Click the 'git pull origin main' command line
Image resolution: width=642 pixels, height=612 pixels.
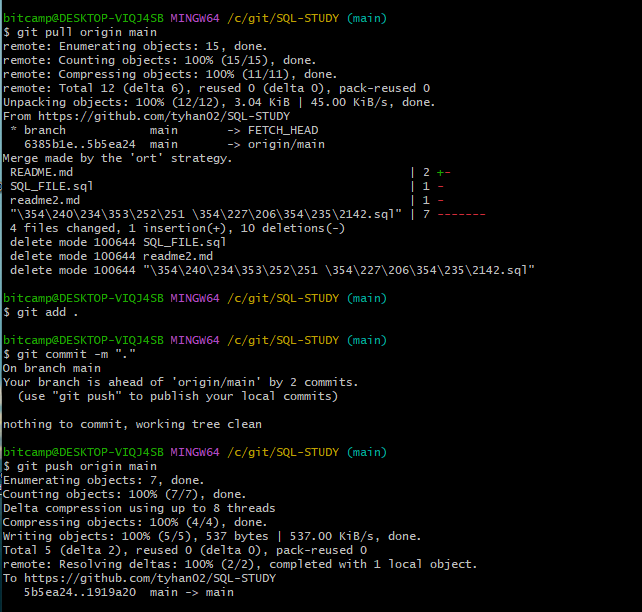point(80,32)
